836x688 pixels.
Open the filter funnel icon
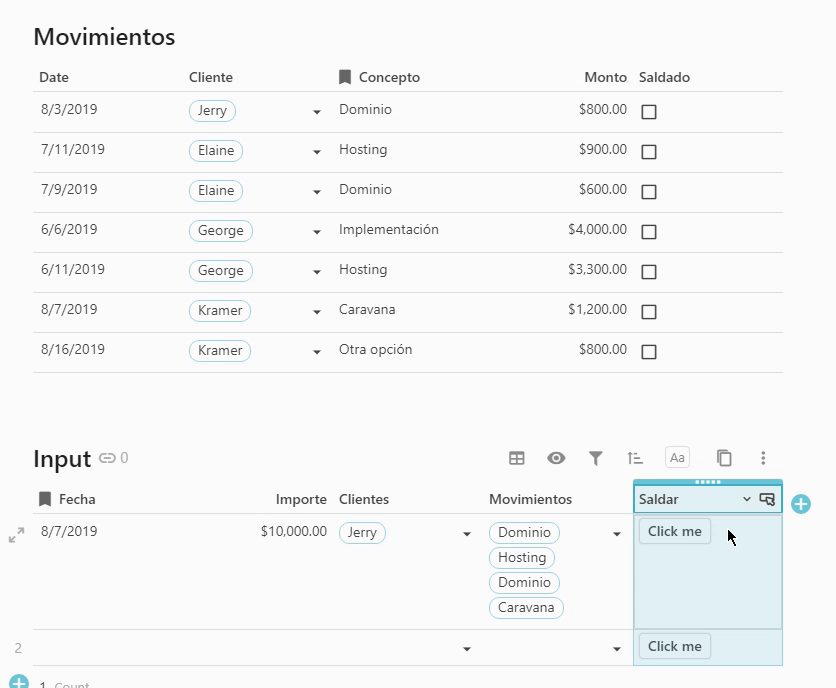(596, 458)
